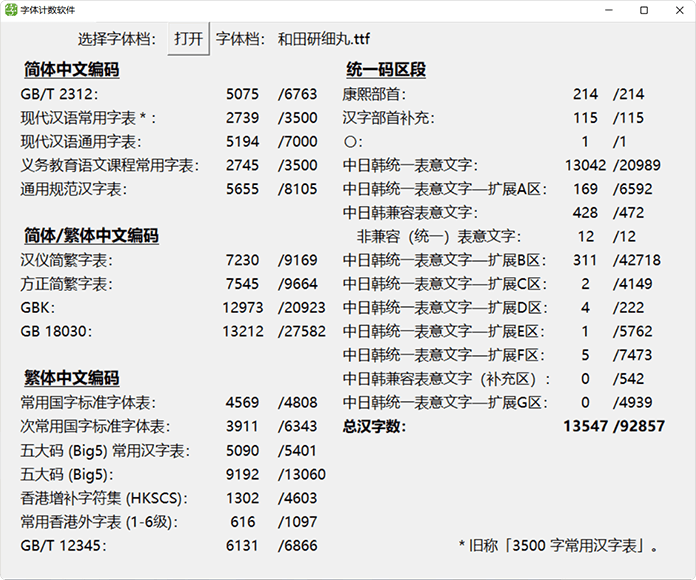Screen dimensions: 696x580
Task: Click the total count 13547 /92857
Action: 614,426
